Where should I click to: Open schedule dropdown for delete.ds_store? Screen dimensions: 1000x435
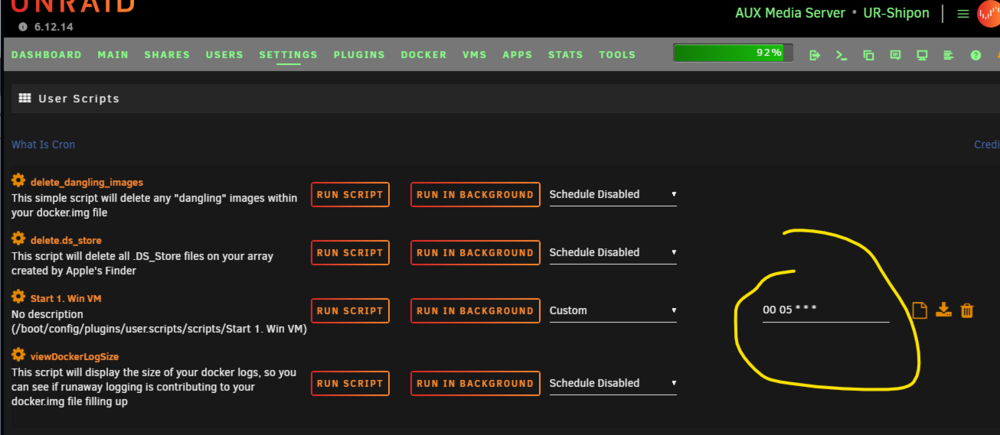point(613,253)
